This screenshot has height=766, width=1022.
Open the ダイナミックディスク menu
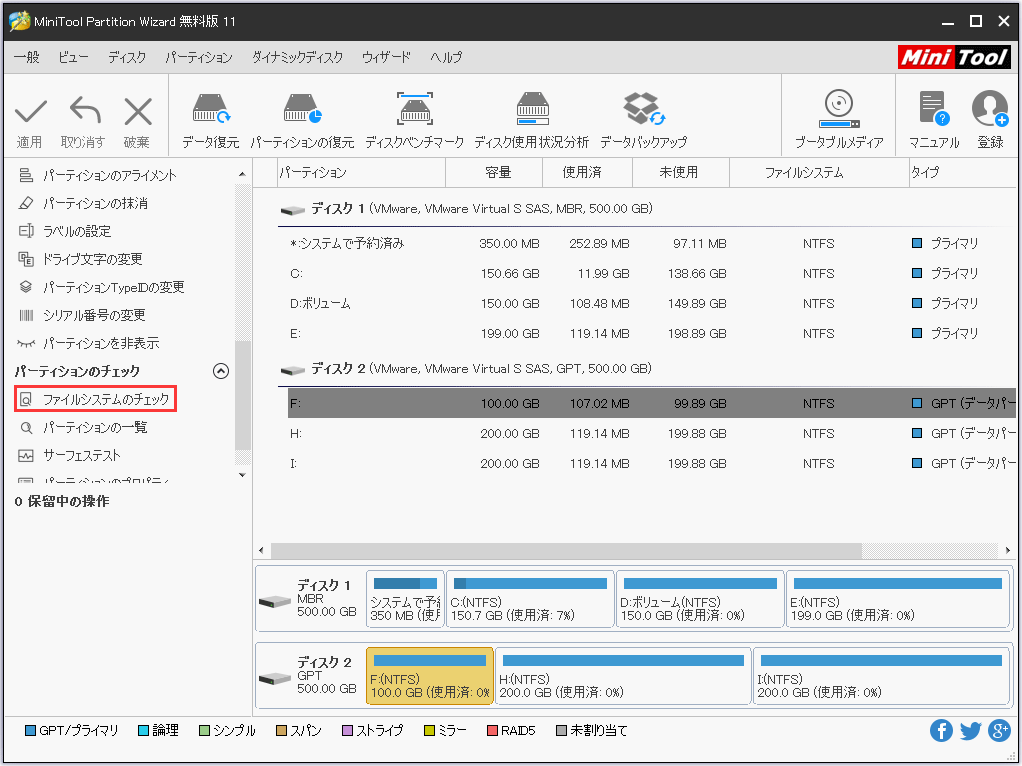297,57
